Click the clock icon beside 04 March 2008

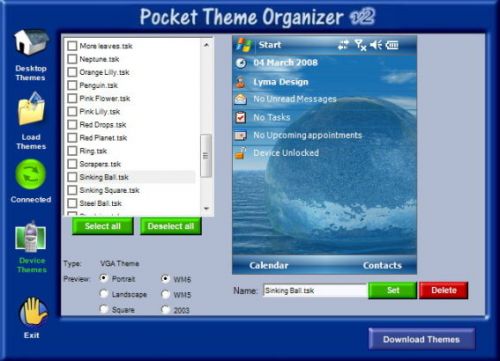click(241, 63)
